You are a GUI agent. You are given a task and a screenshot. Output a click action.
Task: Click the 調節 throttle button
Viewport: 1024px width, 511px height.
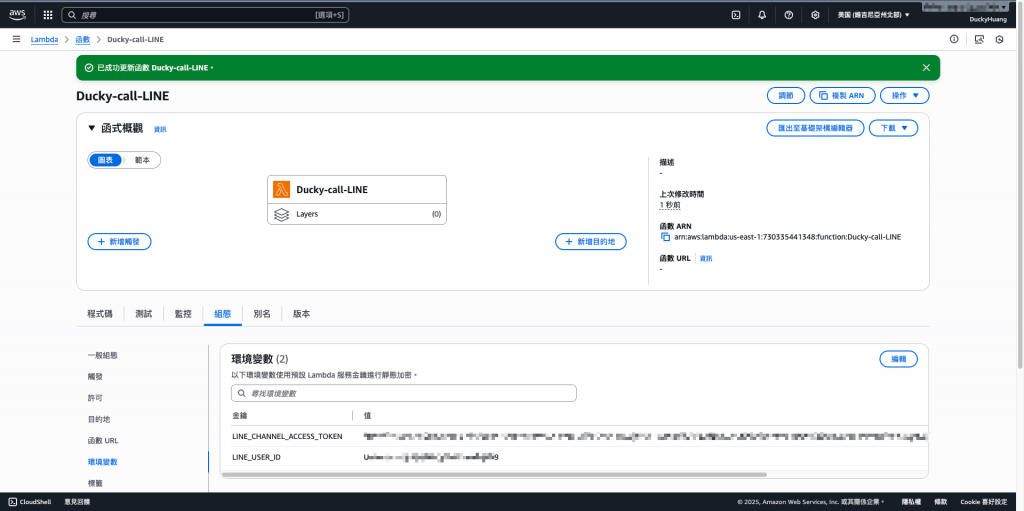click(x=786, y=95)
